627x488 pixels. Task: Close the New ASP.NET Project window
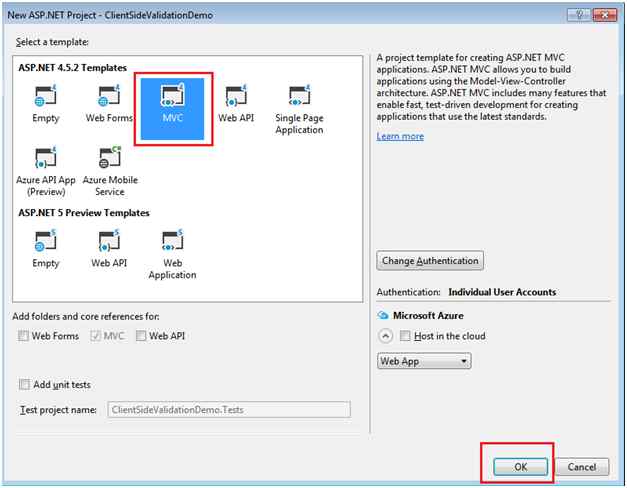[x=605, y=15]
